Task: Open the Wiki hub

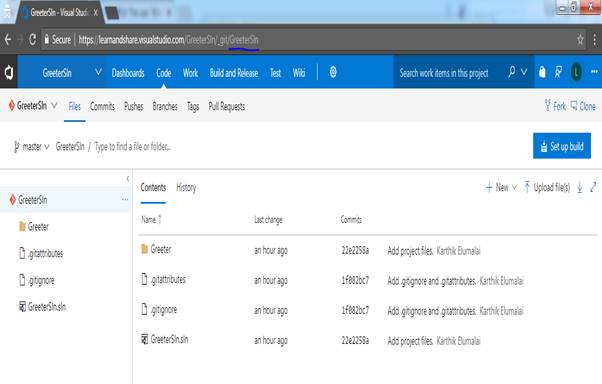Action: coord(299,73)
